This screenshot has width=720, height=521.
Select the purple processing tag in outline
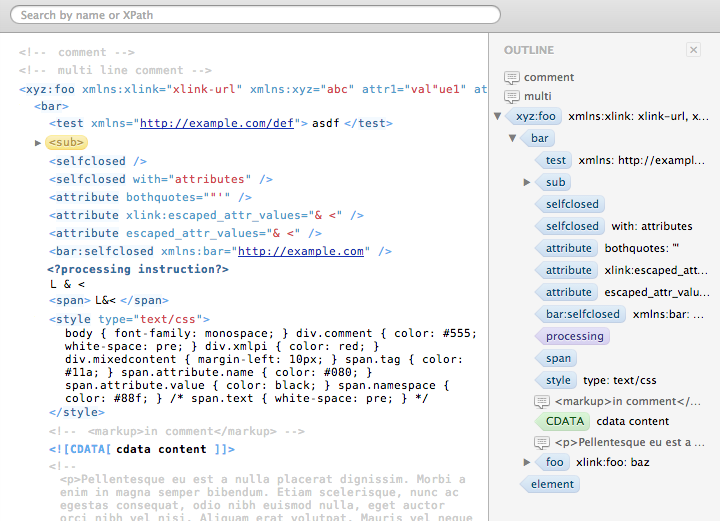[x=572, y=336]
